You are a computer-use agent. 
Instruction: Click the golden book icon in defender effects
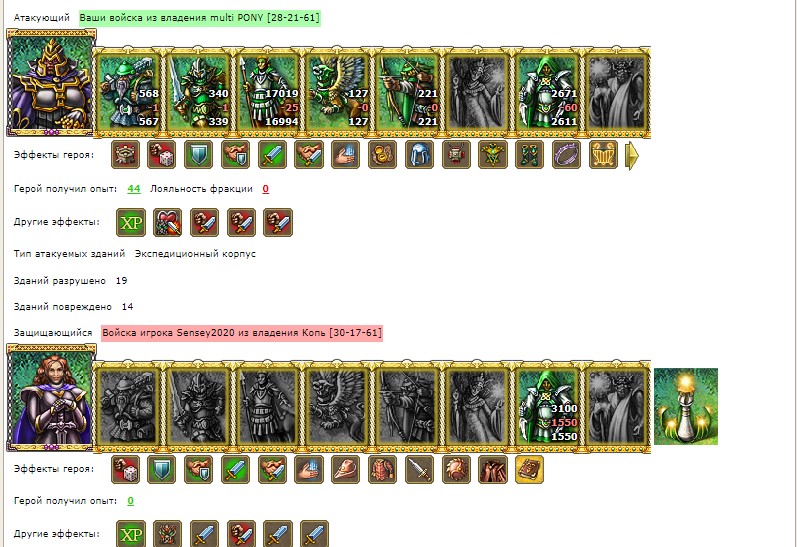tap(529, 469)
